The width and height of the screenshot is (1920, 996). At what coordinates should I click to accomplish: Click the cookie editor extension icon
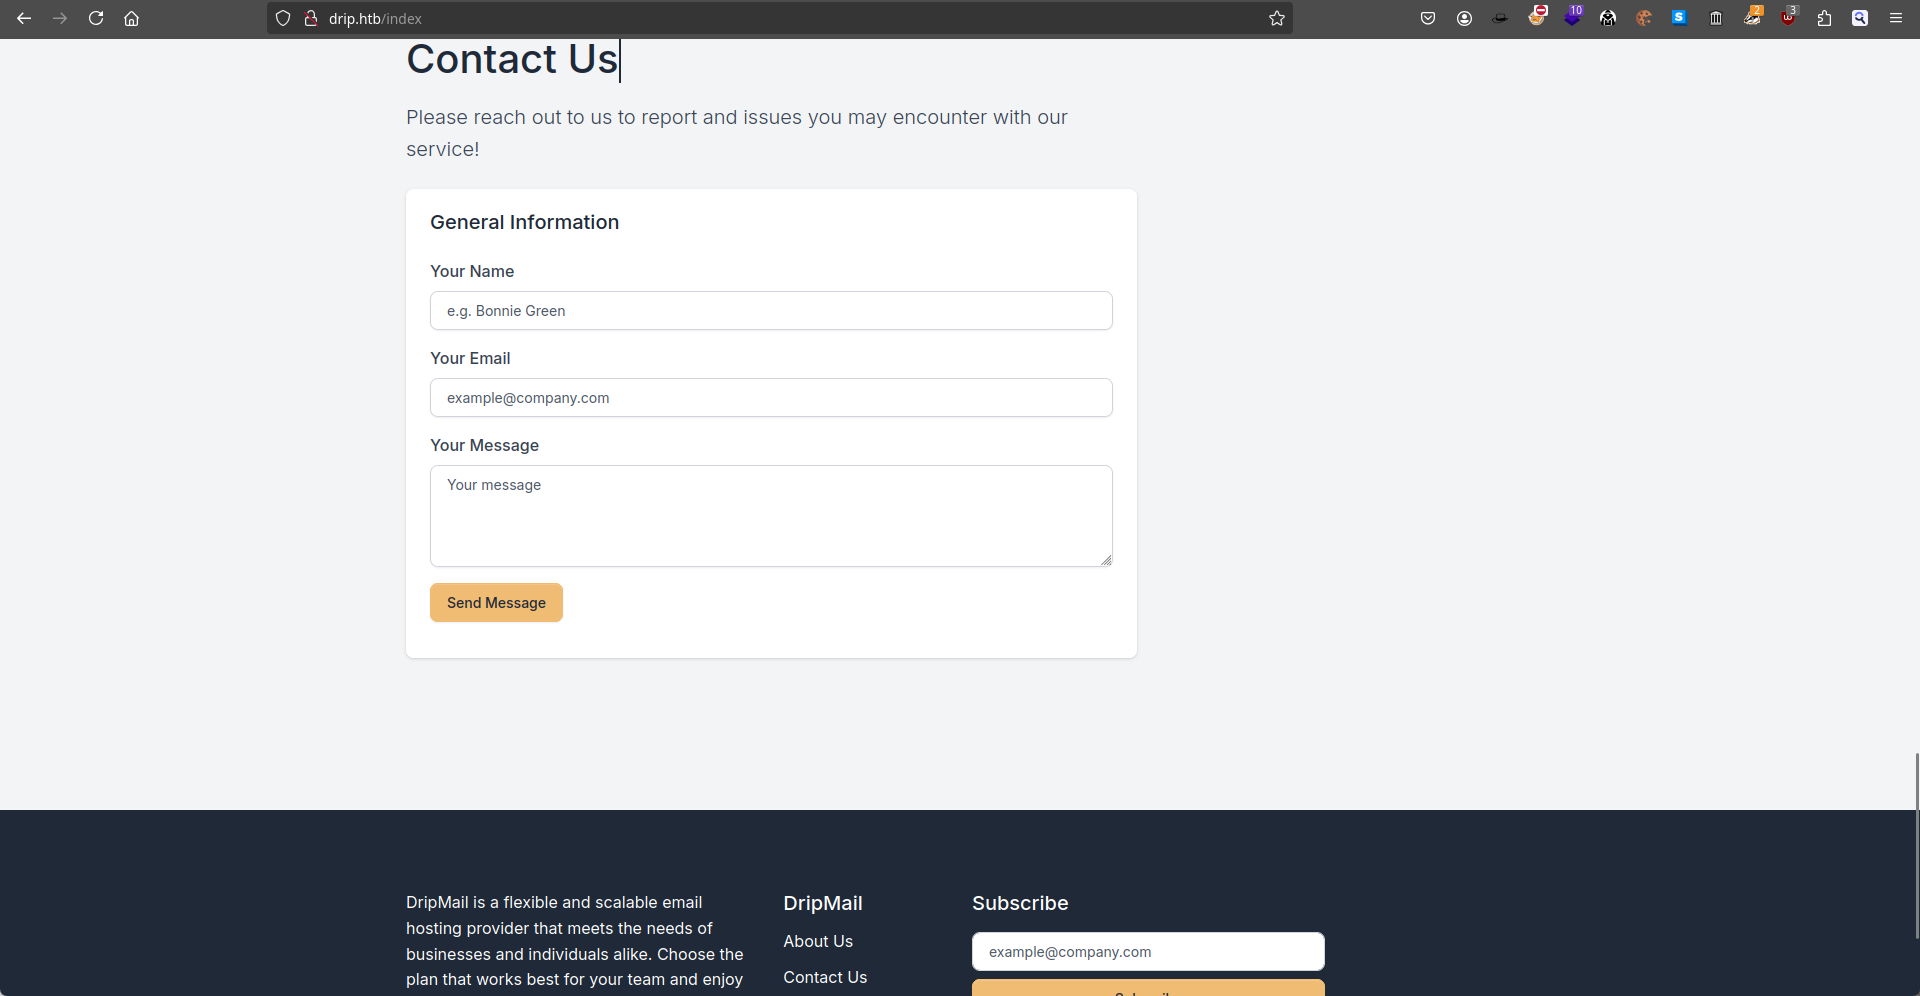1644,18
